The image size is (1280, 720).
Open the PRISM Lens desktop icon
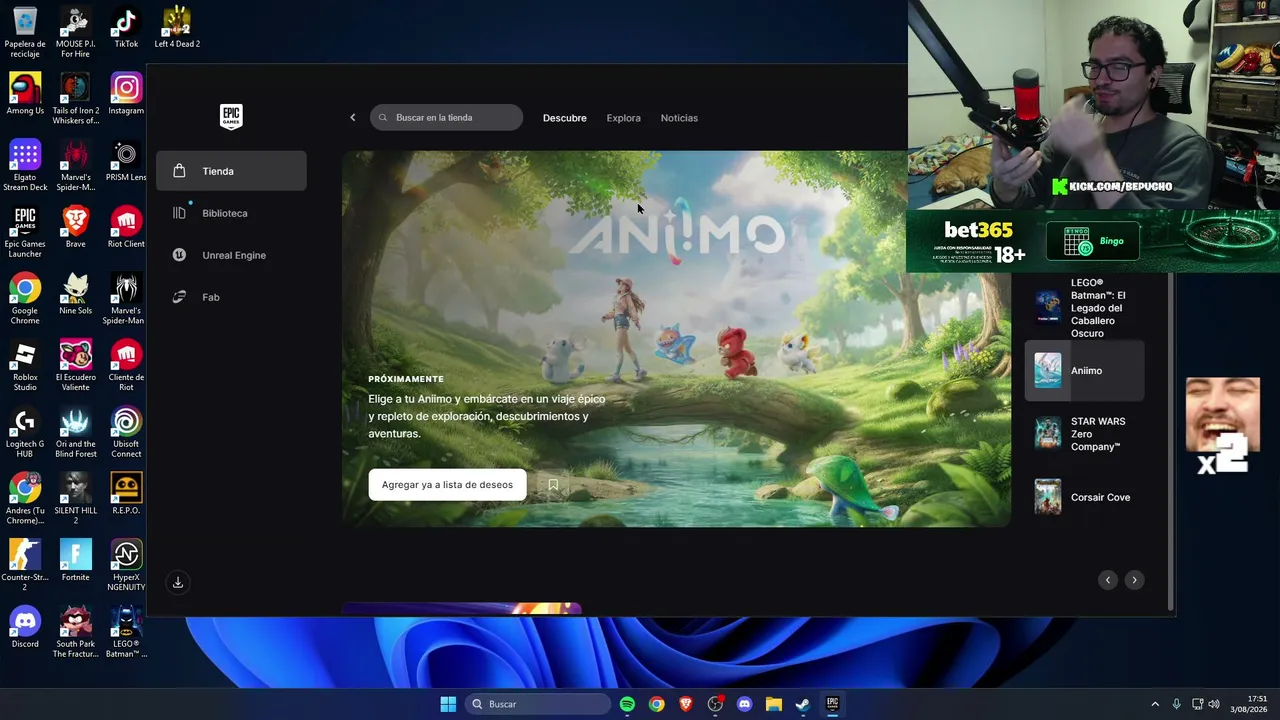point(126,162)
